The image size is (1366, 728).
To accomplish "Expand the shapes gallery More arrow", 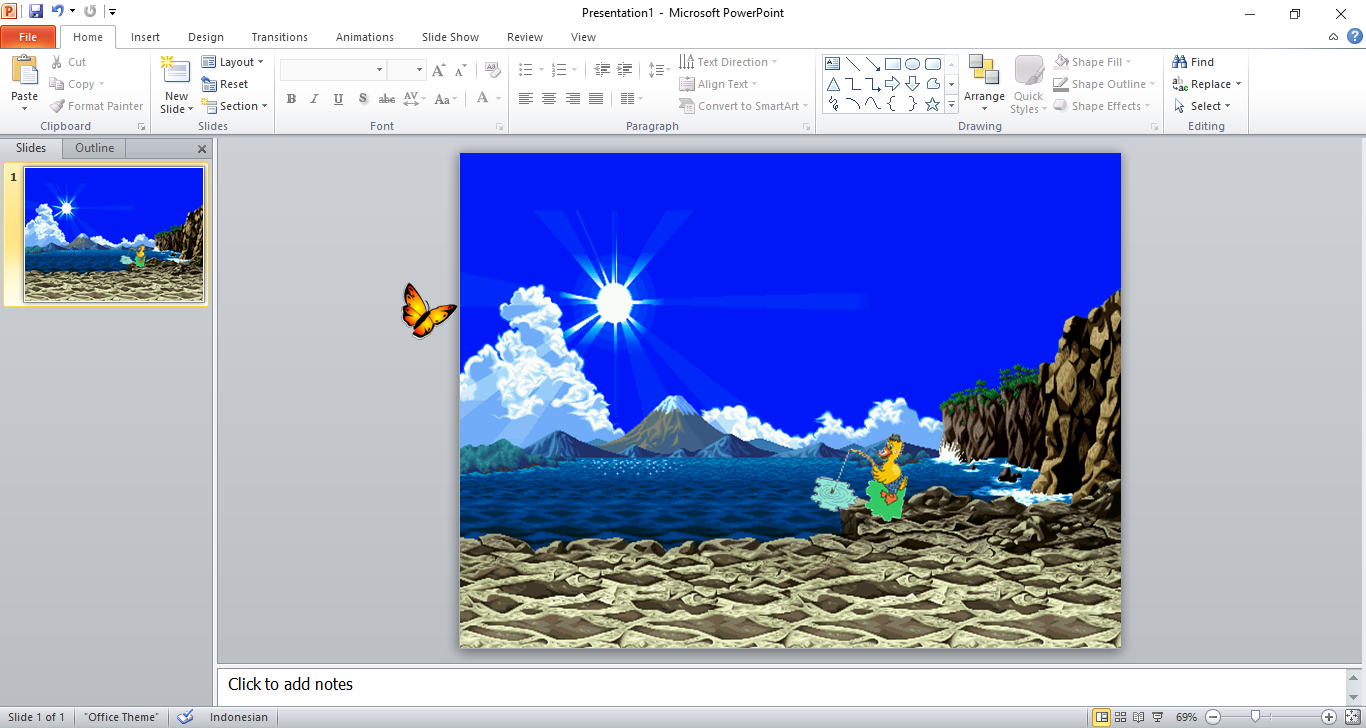I will (951, 104).
